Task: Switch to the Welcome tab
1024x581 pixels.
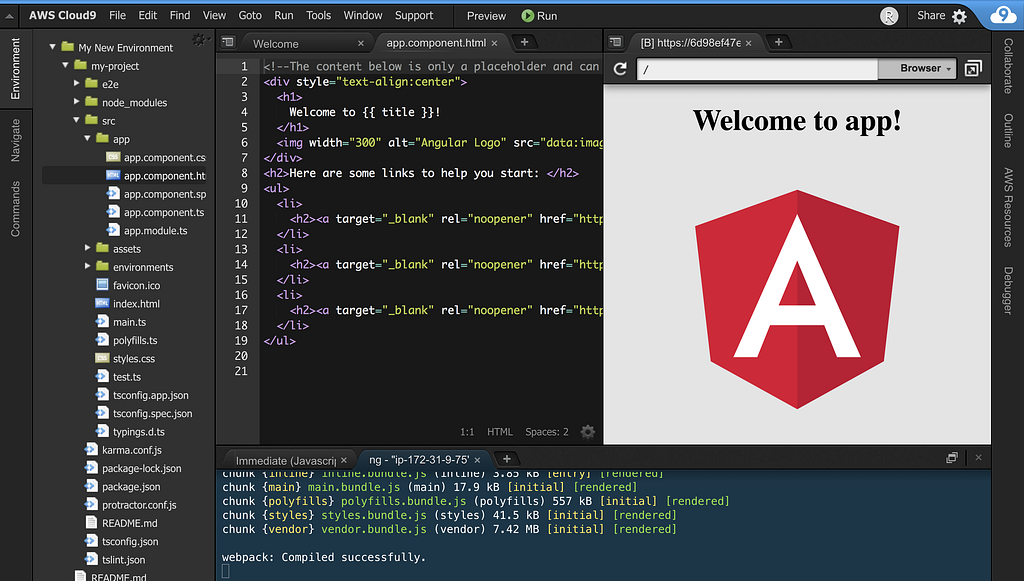Action: tap(276, 44)
